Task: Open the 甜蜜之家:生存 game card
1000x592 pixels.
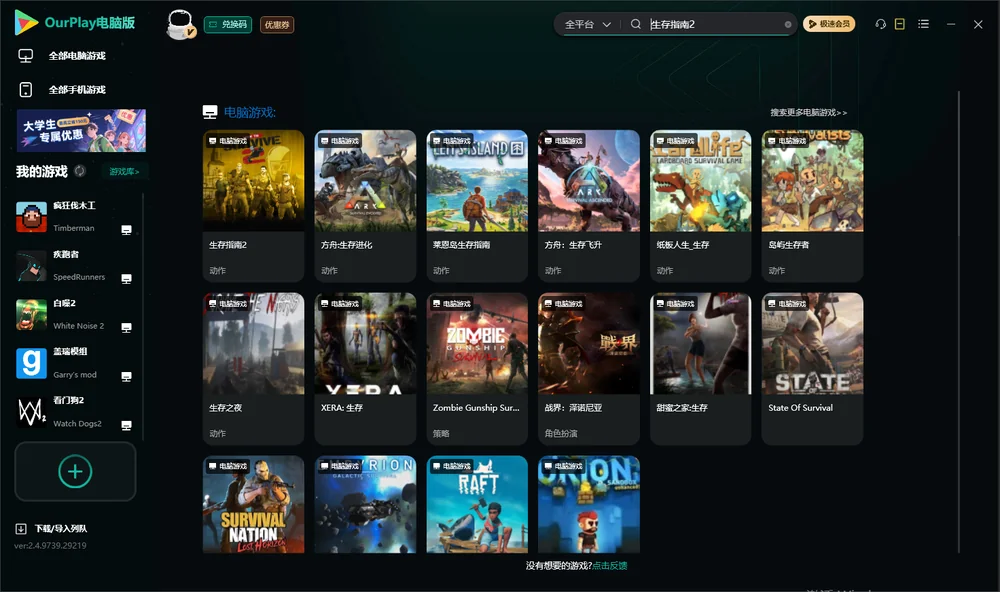Action: (x=700, y=368)
